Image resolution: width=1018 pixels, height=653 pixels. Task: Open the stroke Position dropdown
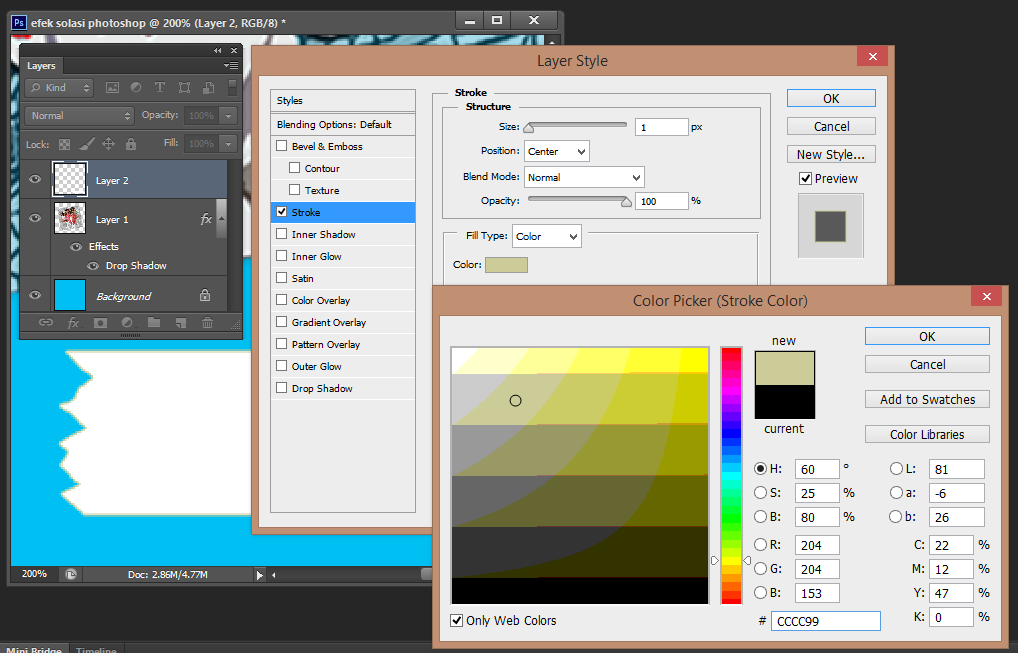[556, 151]
